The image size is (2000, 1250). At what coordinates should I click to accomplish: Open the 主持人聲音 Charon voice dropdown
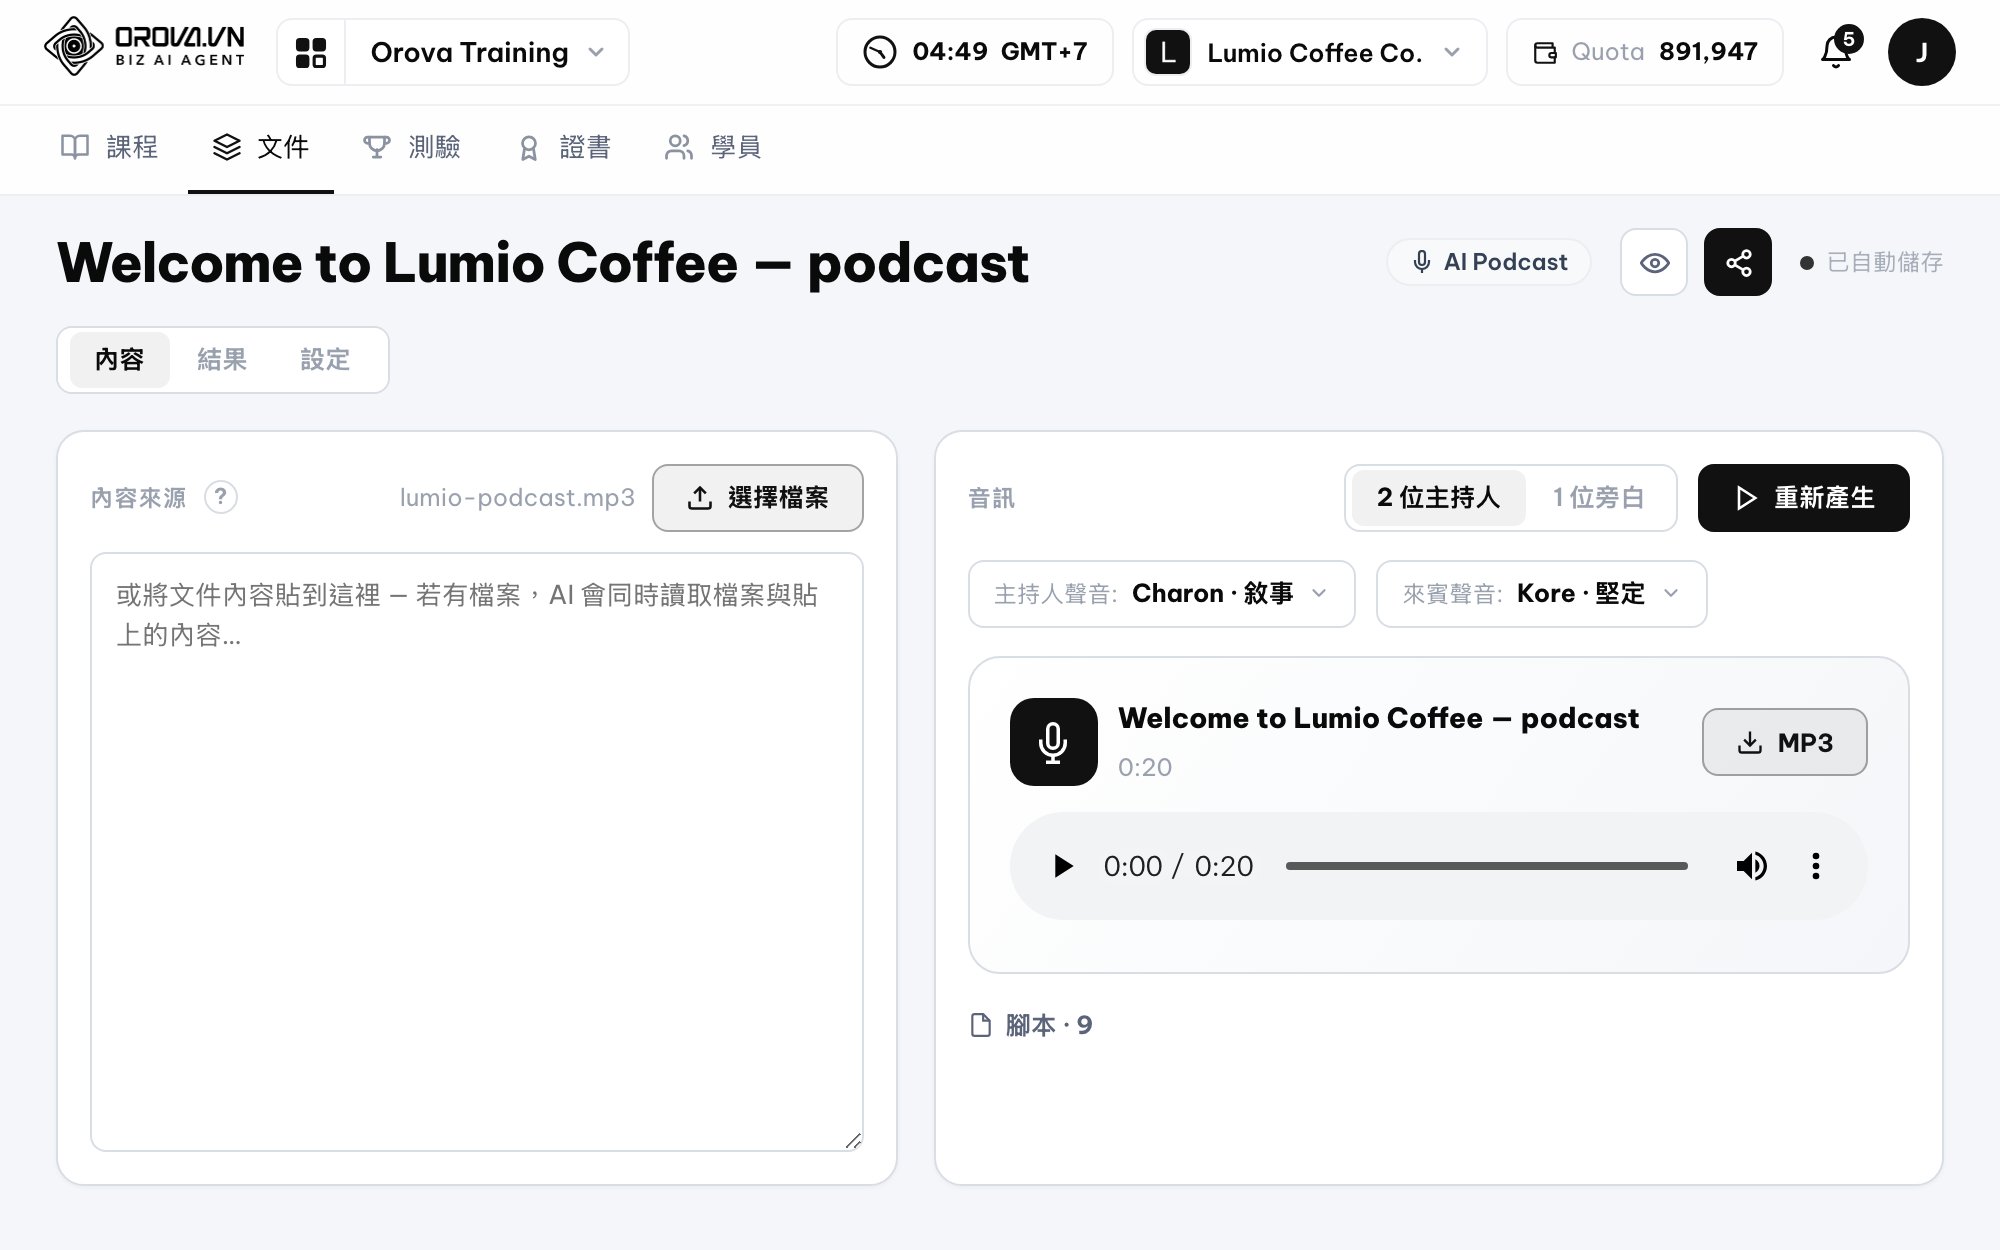[1162, 594]
